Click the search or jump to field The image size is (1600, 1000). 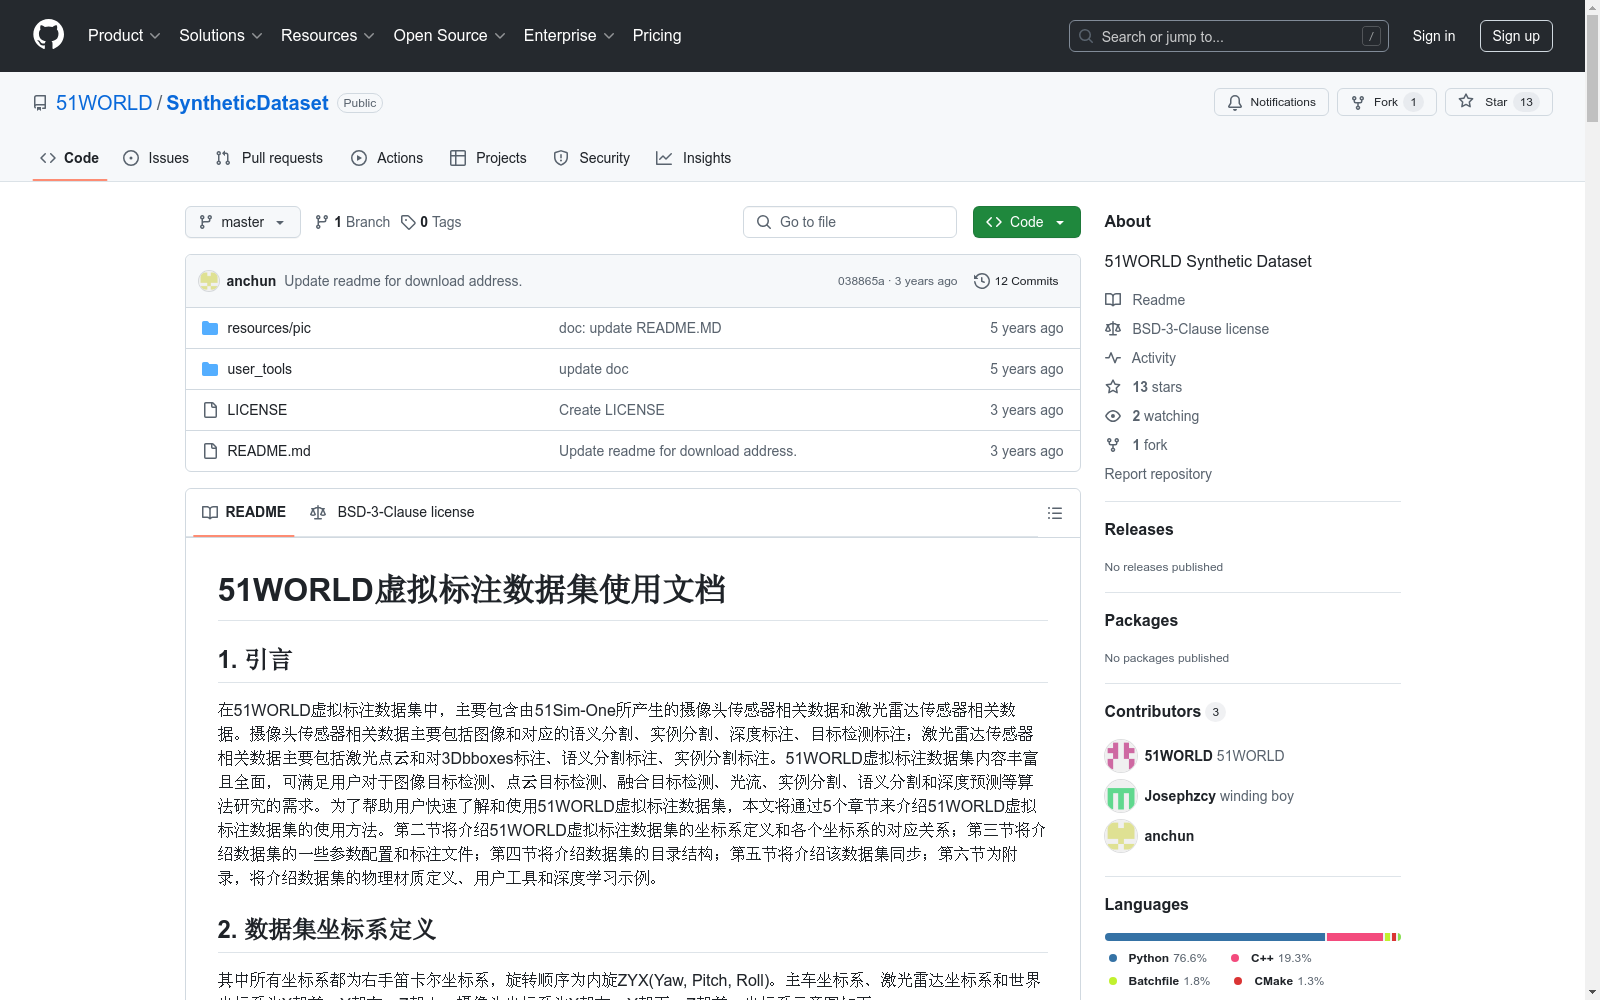pos(1229,36)
